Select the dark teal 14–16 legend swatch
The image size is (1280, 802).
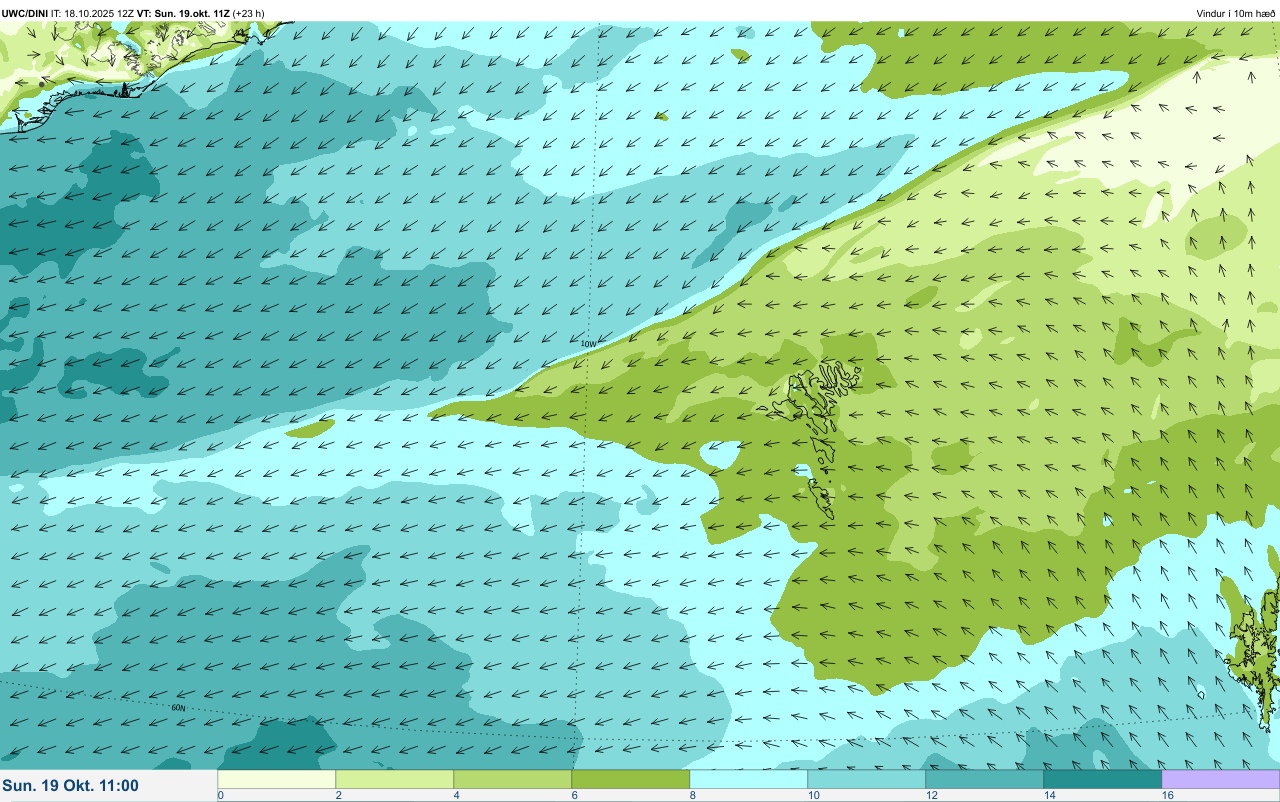(1103, 779)
